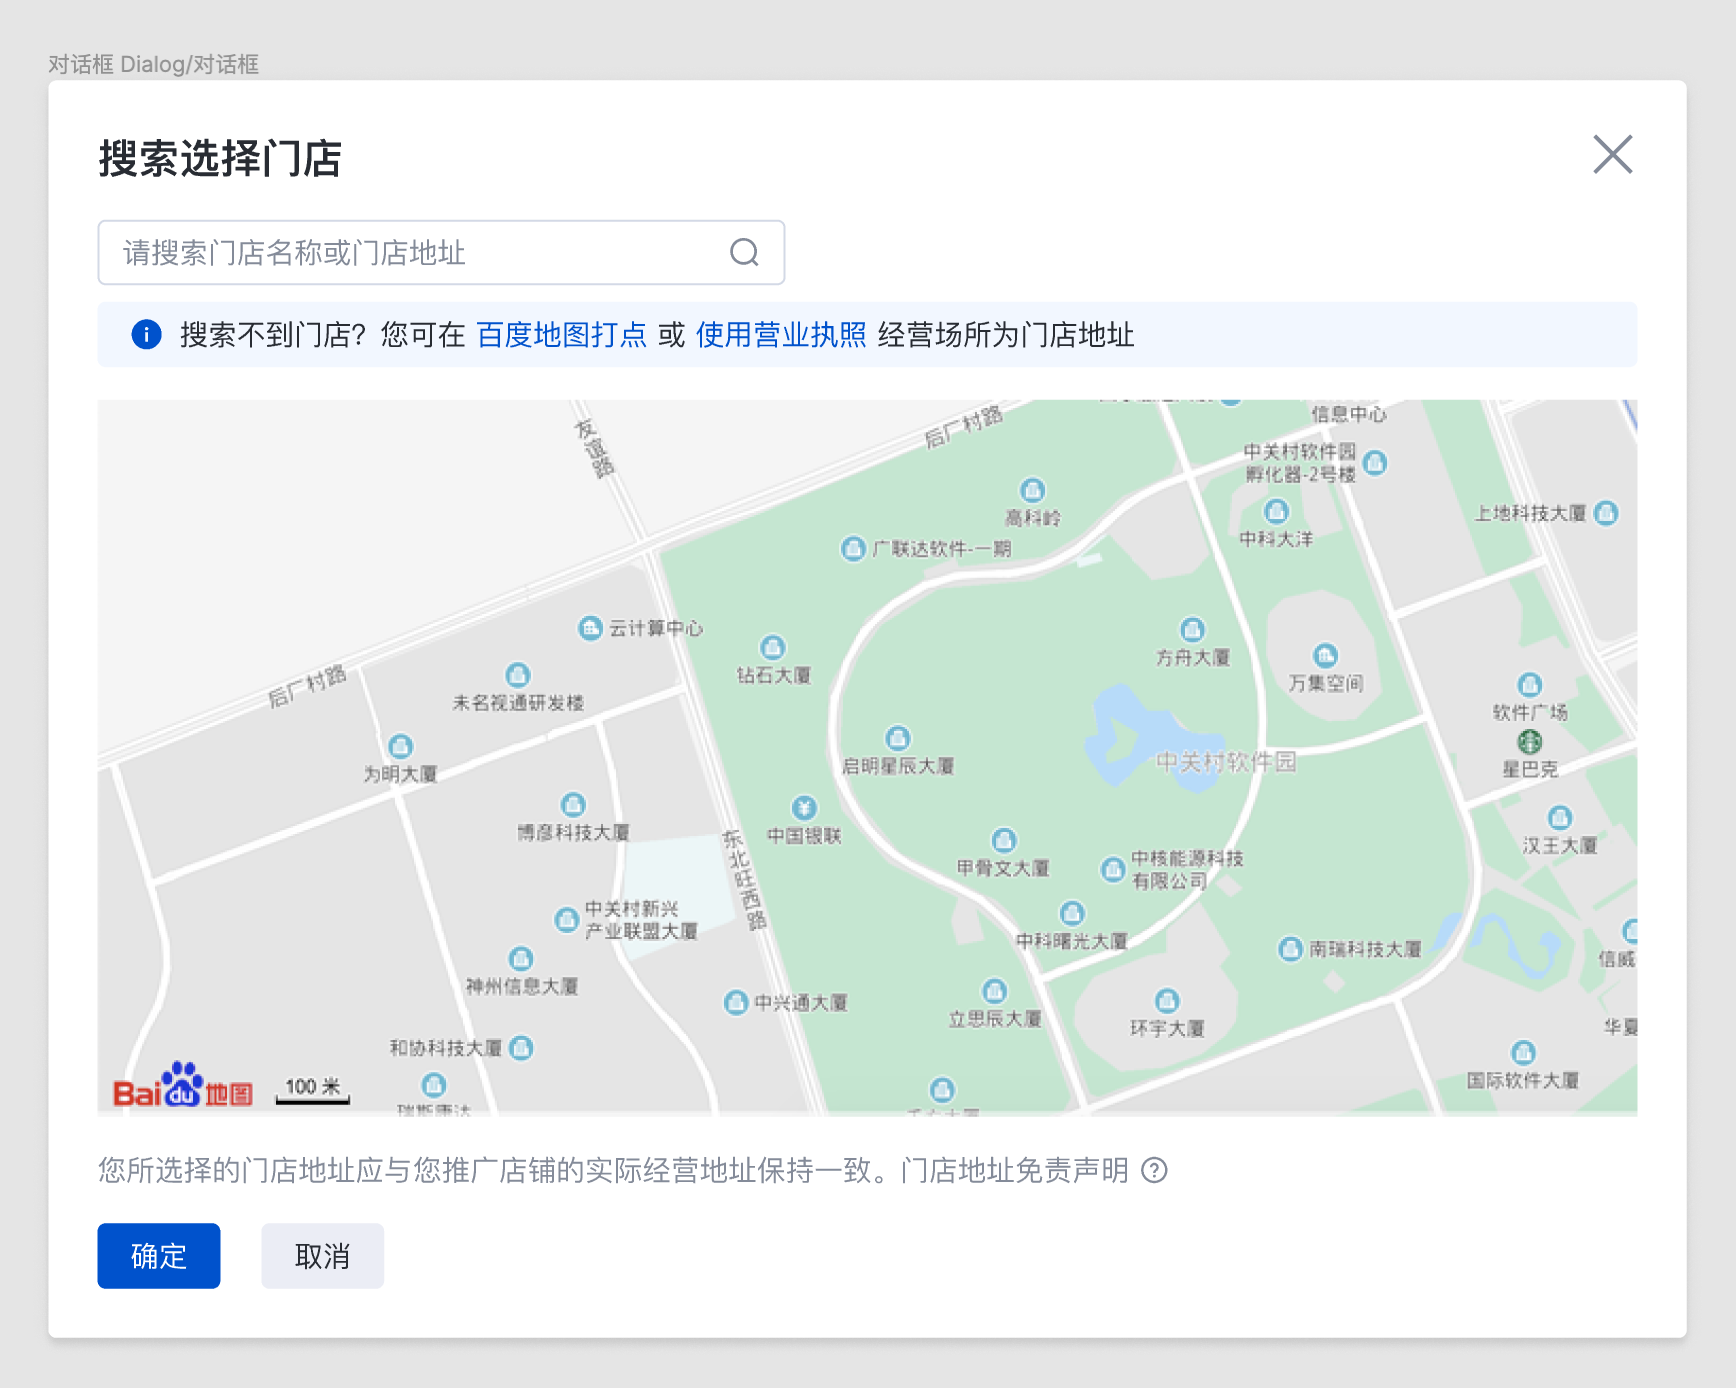Click the 取消 cancel button
Viewport: 1736px width, 1388px height.
(x=323, y=1256)
